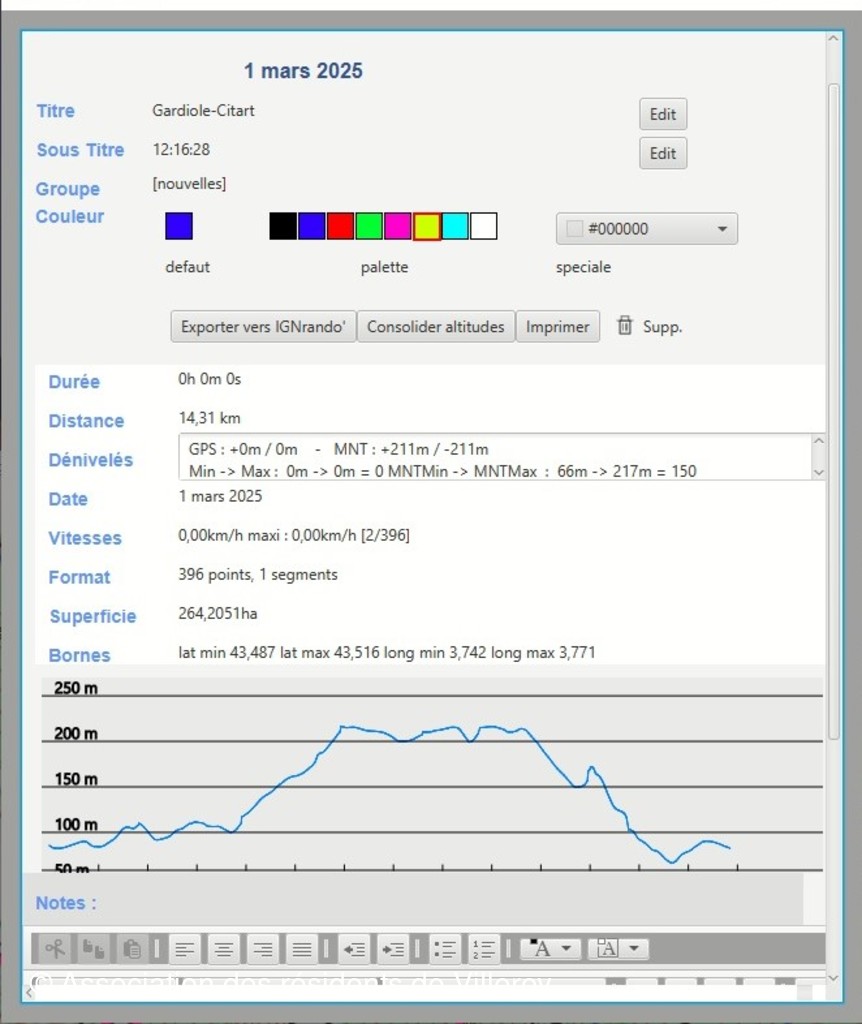Click Exporter vers IGNrando' button
Image resolution: width=862 pixels, height=1024 pixels.
coord(263,327)
